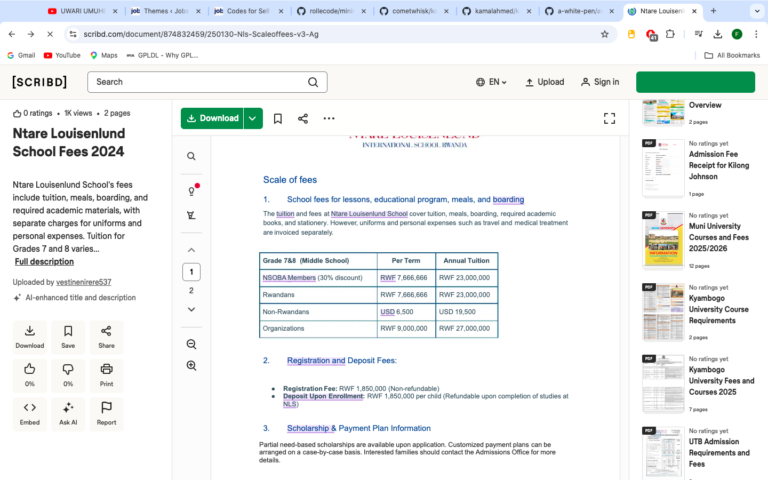Give the document a thumbs down
Image resolution: width=768 pixels, height=480 pixels.
tap(68, 376)
